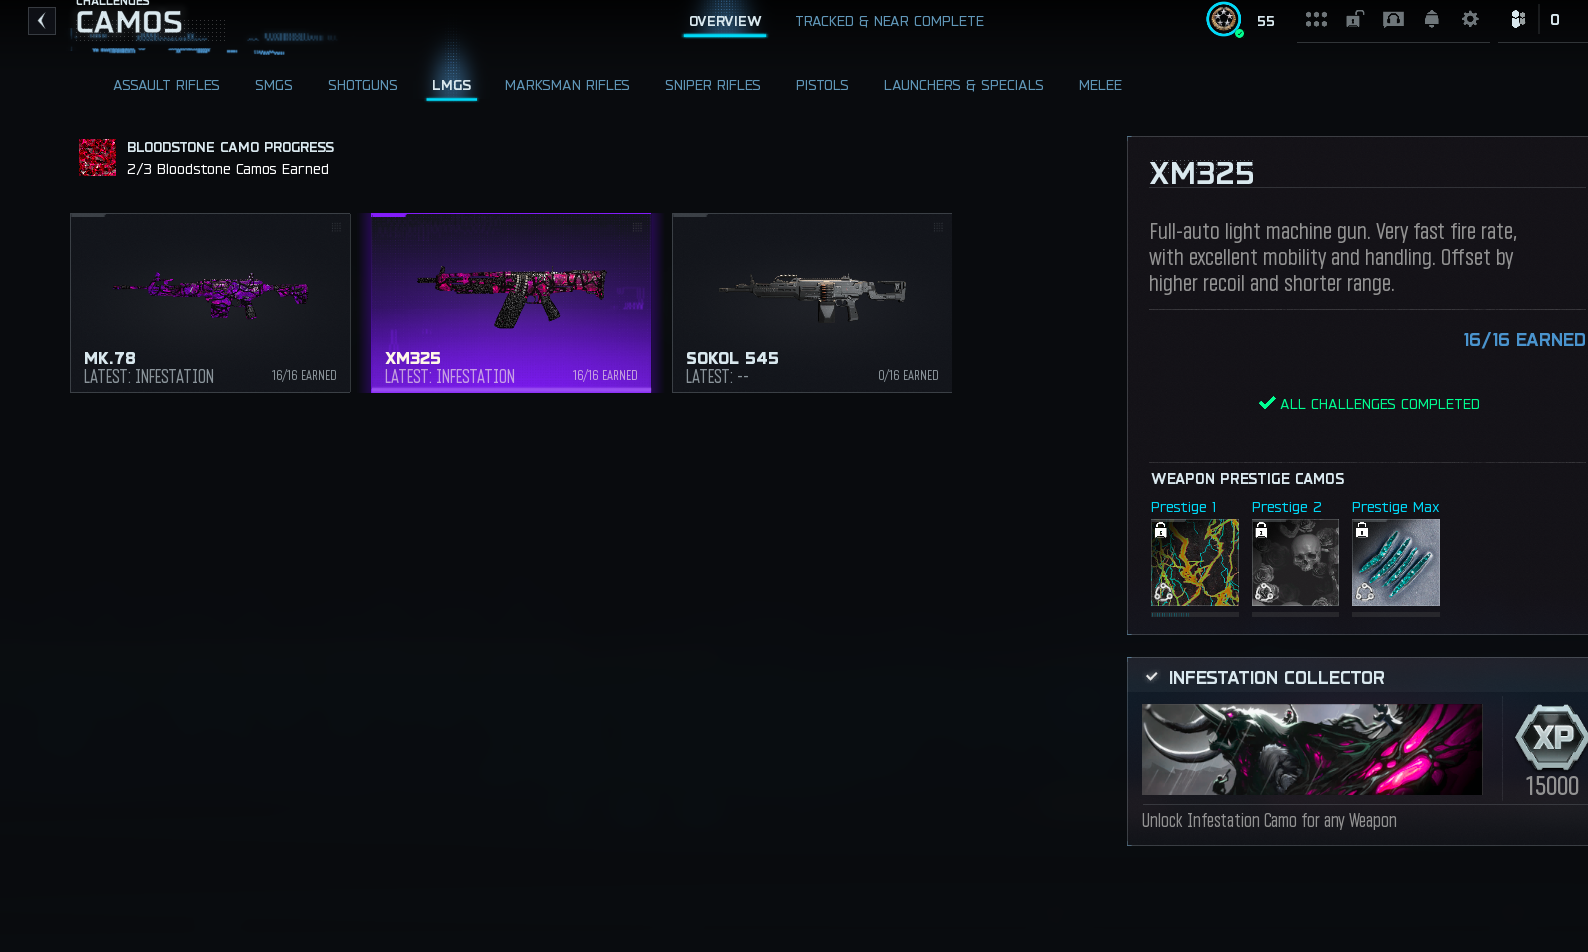Select the SMGs category
This screenshot has height=952, width=1588.
274,85
